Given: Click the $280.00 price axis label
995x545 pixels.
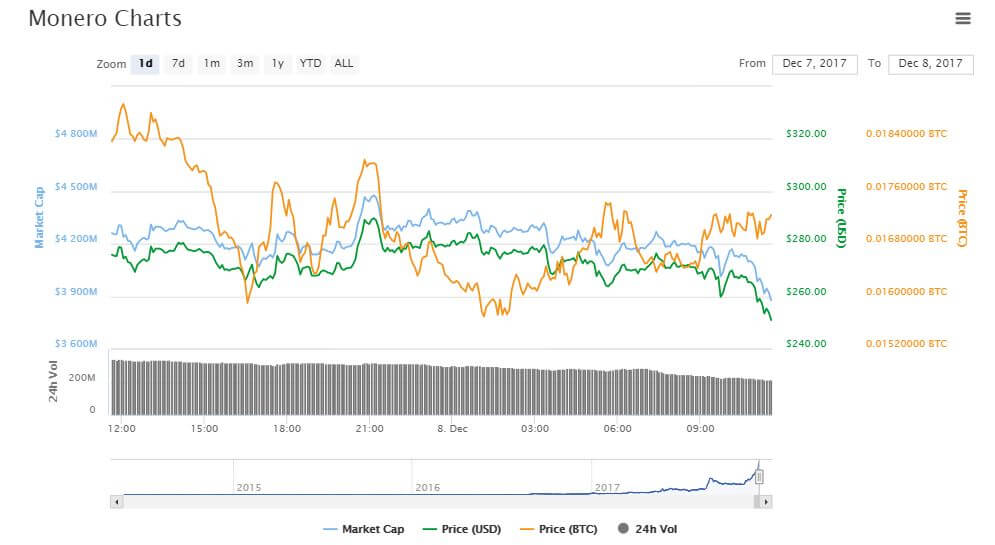Looking at the screenshot, I should (x=806, y=239).
